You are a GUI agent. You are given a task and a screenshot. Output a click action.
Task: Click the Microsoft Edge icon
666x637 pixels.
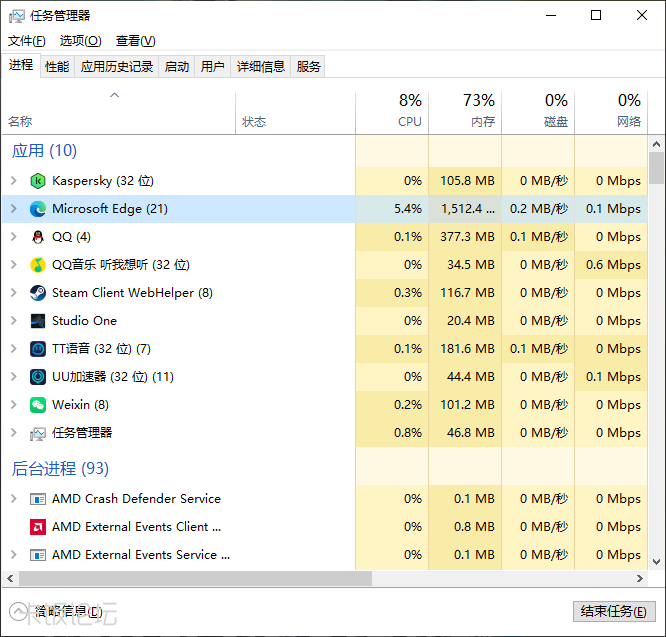point(38,209)
